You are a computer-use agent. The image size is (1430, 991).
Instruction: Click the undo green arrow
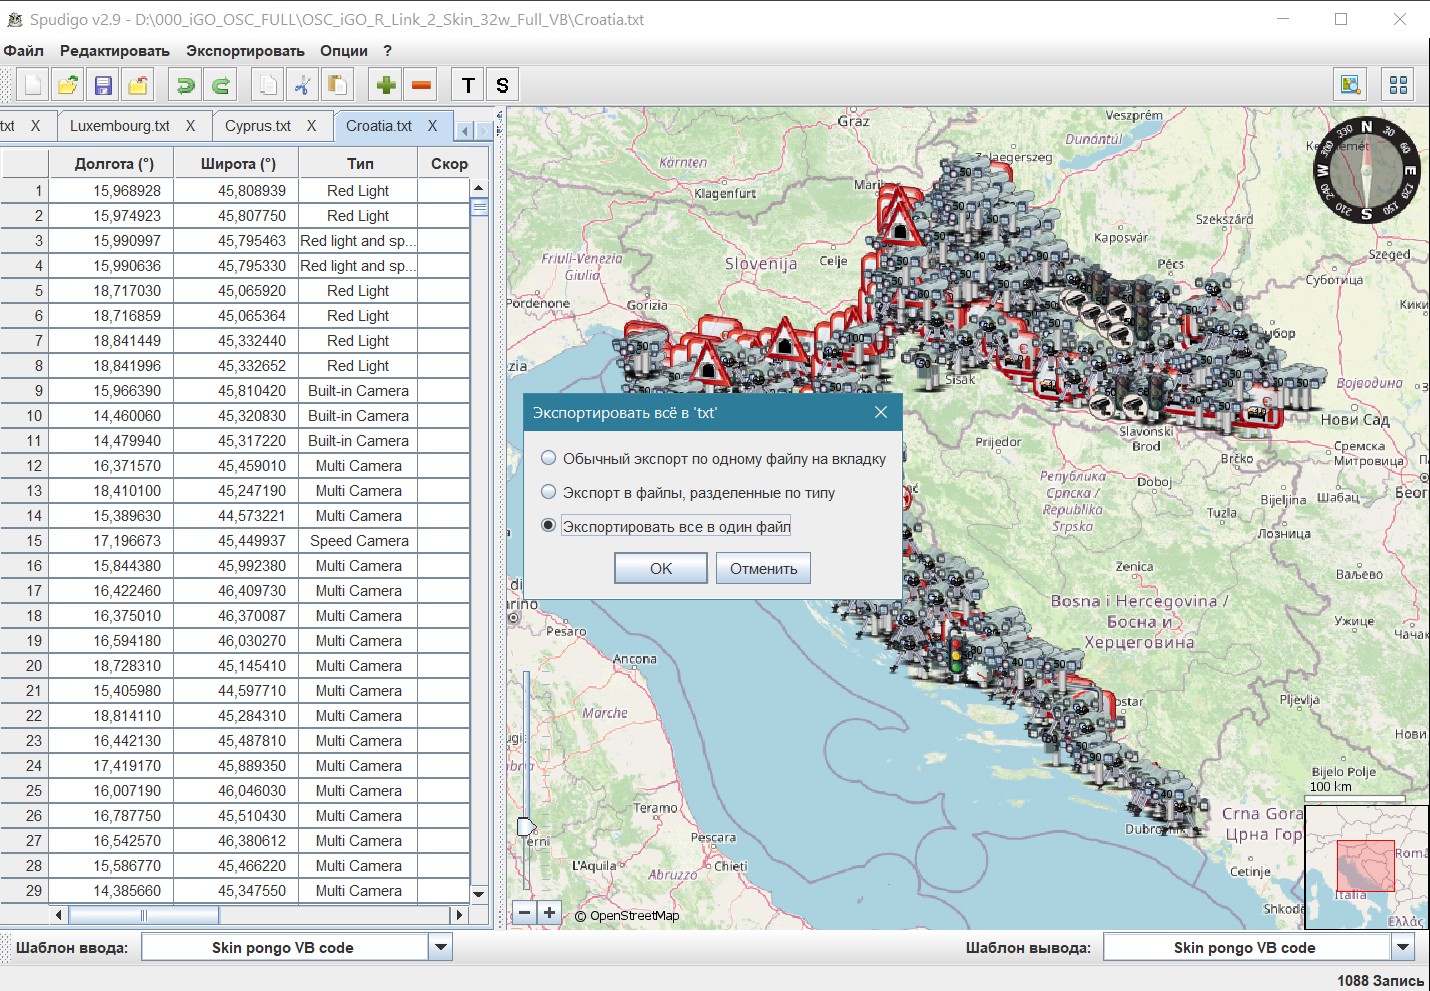coord(185,85)
